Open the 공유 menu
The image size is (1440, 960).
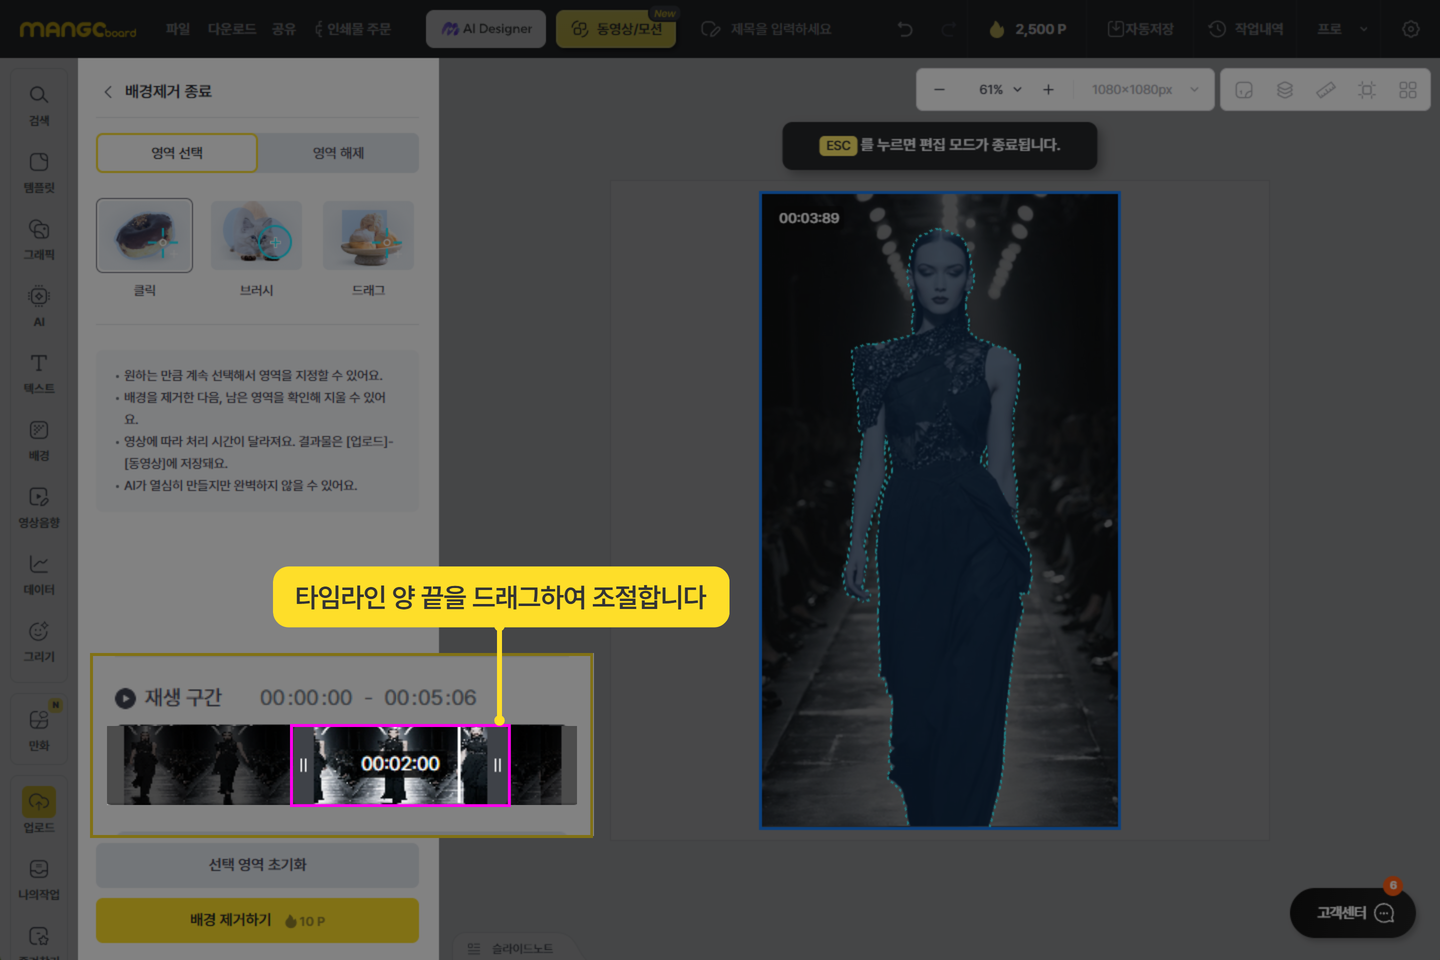point(284,29)
